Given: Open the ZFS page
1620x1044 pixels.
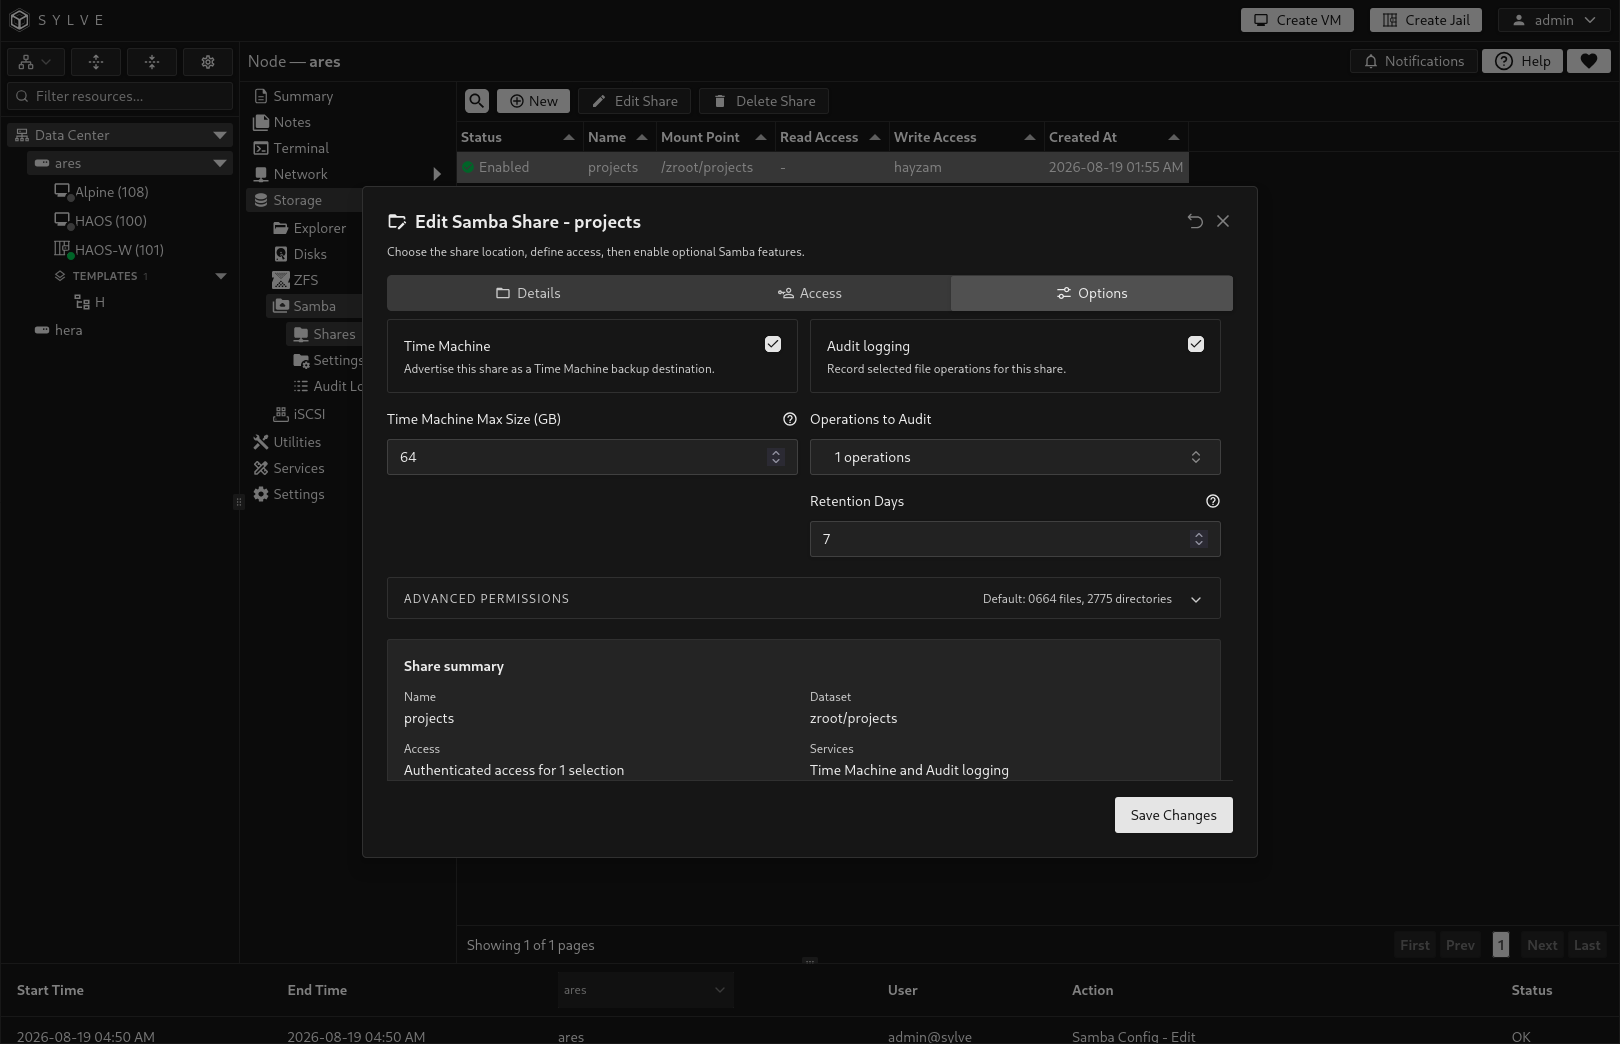Looking at the screenshot, I should [296, 280].
